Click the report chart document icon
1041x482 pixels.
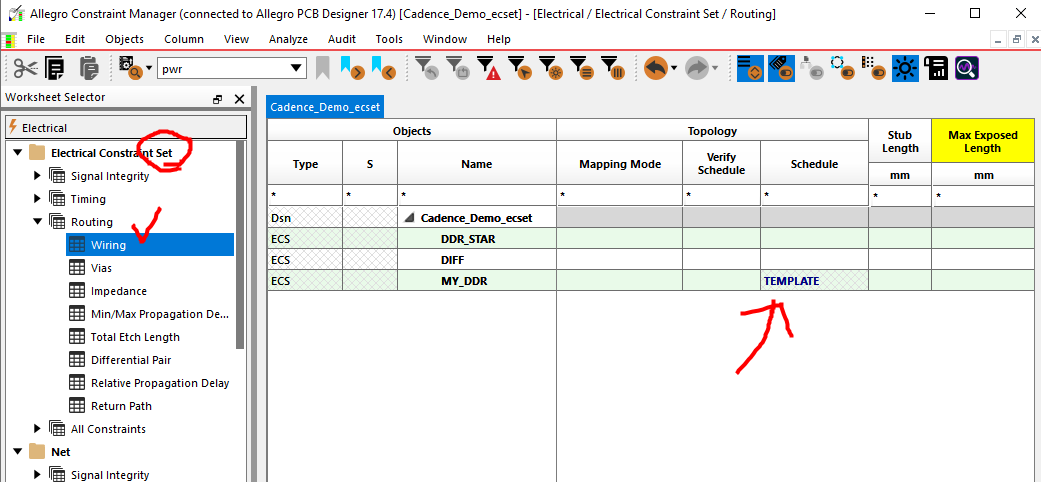coord(936,68)
